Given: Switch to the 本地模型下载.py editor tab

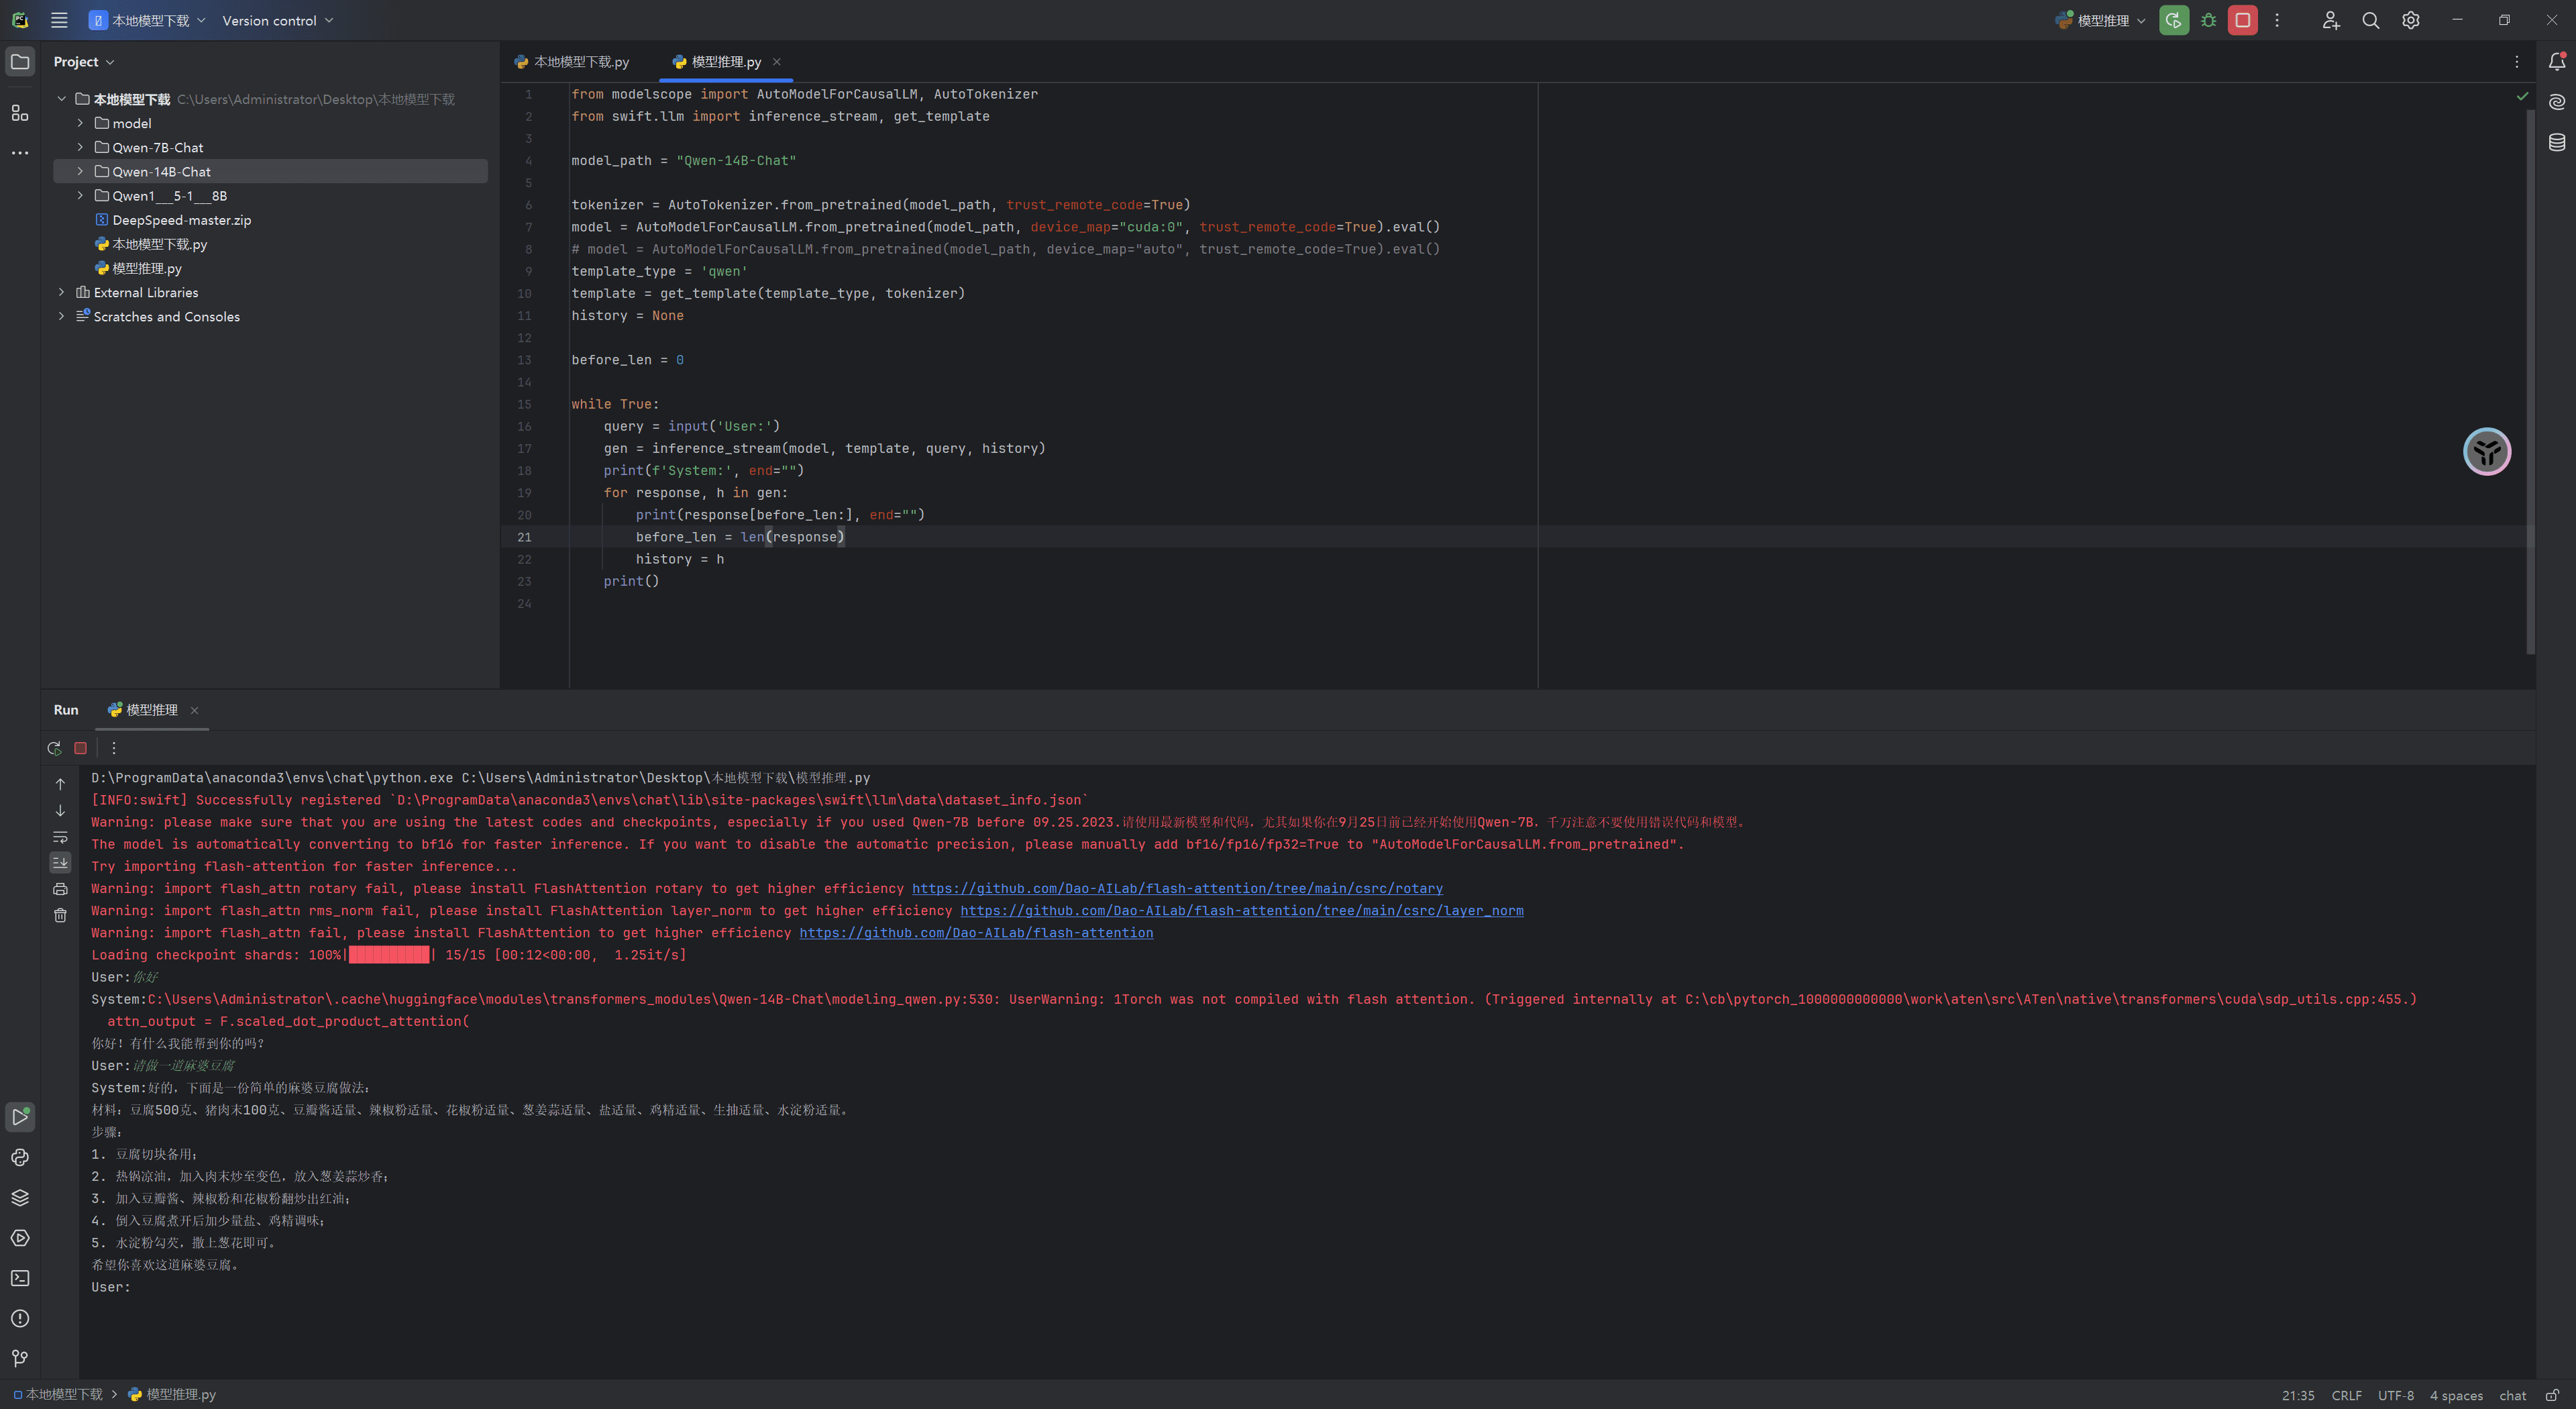Looking at the screenshot, I should [x=572, y=62].
